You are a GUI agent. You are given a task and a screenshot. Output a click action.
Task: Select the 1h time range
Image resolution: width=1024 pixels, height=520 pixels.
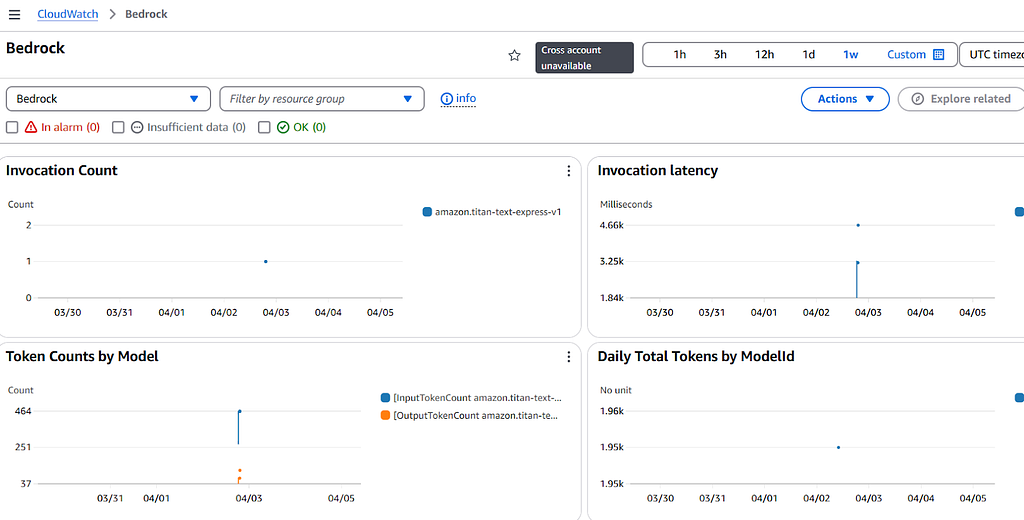tap(679, 54)
